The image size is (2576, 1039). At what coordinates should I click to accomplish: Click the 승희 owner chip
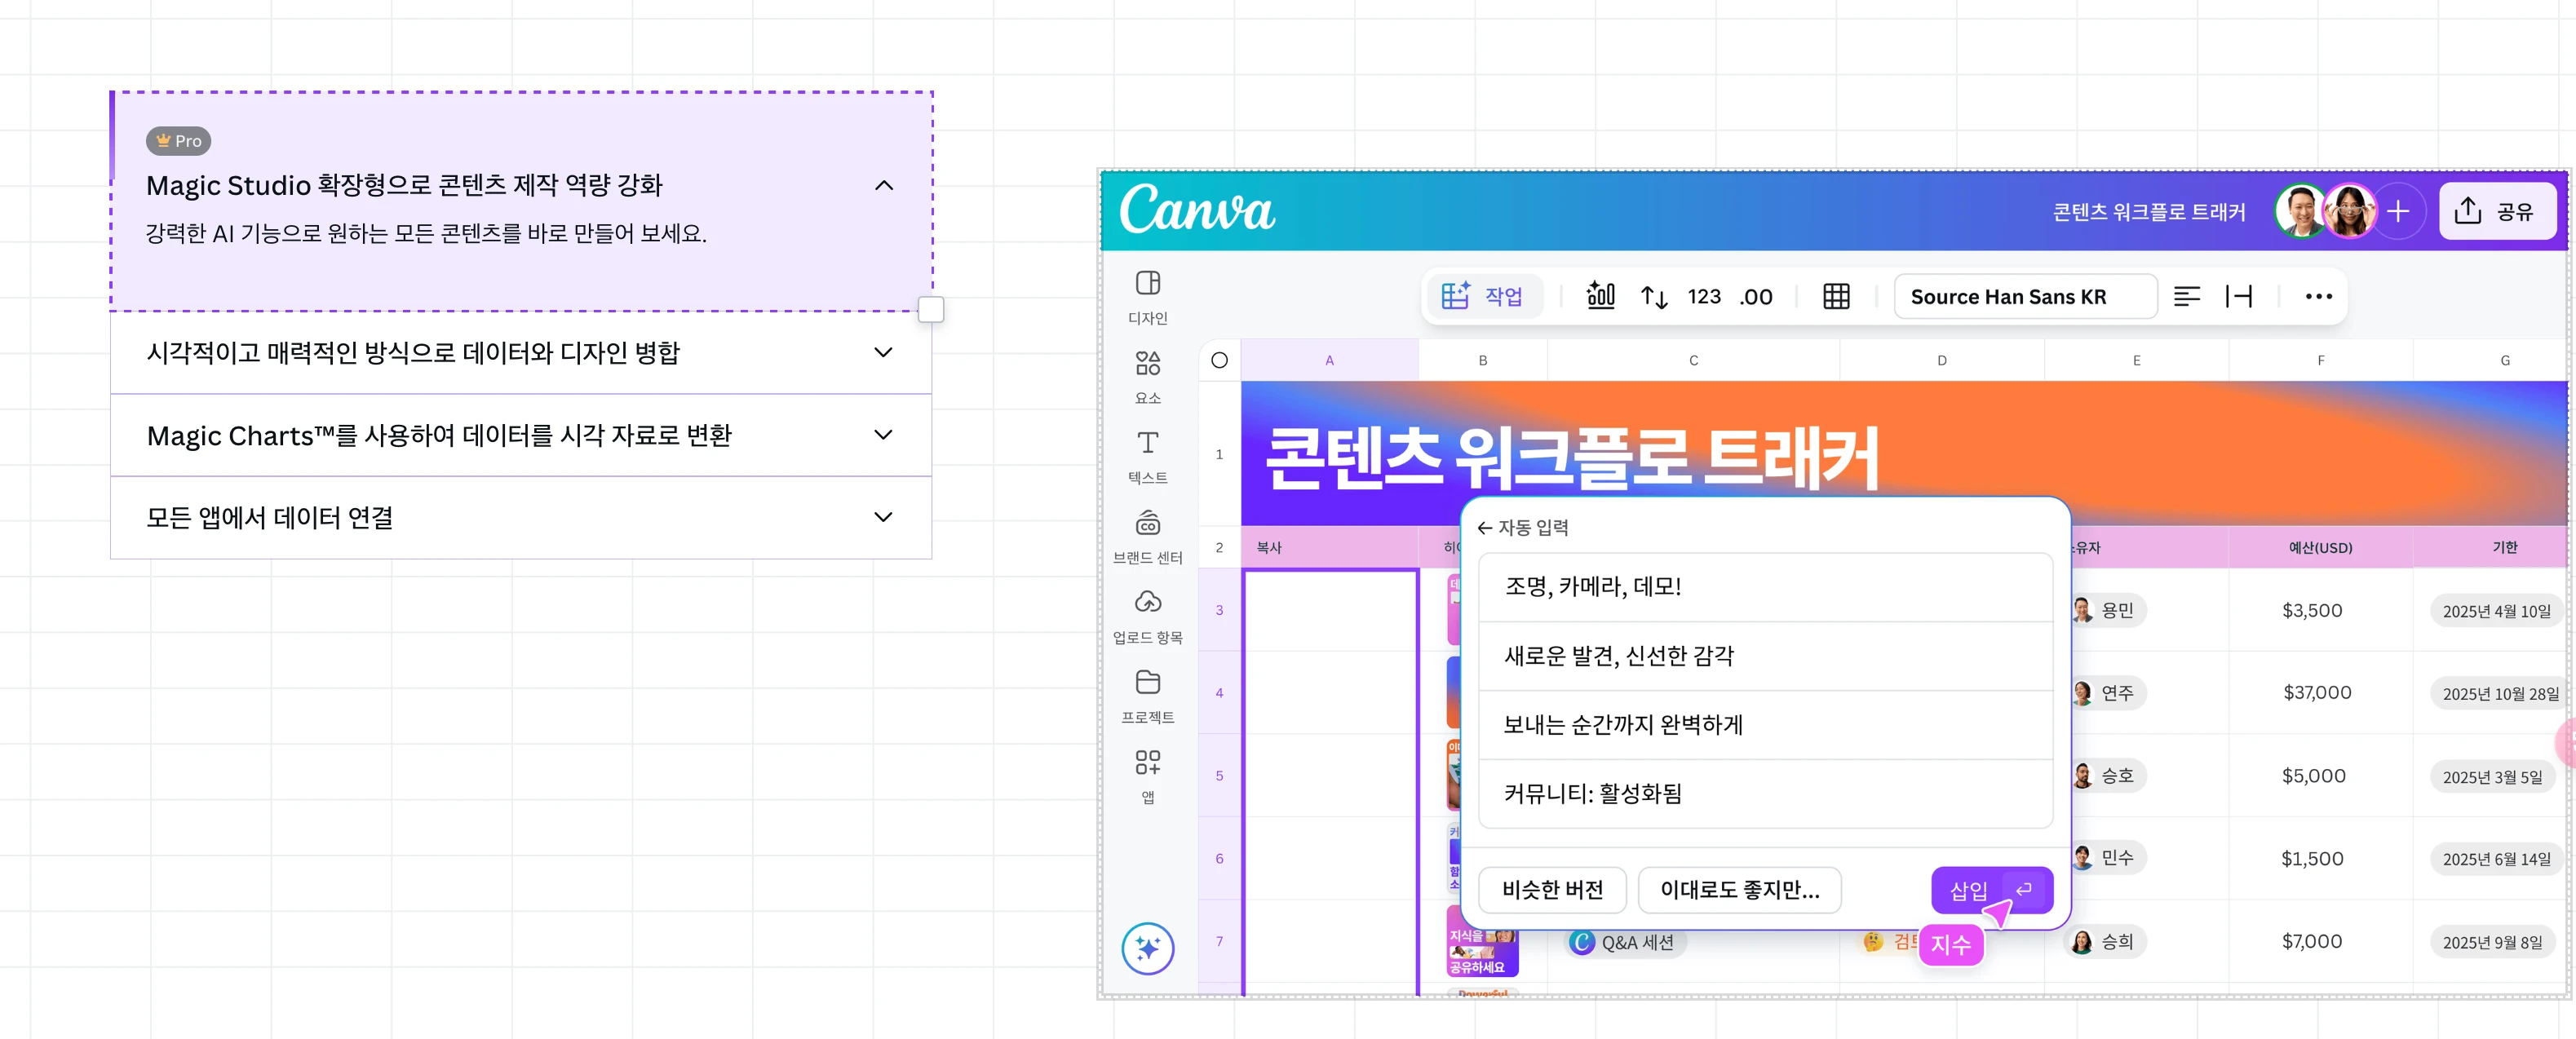[2105, 942]
